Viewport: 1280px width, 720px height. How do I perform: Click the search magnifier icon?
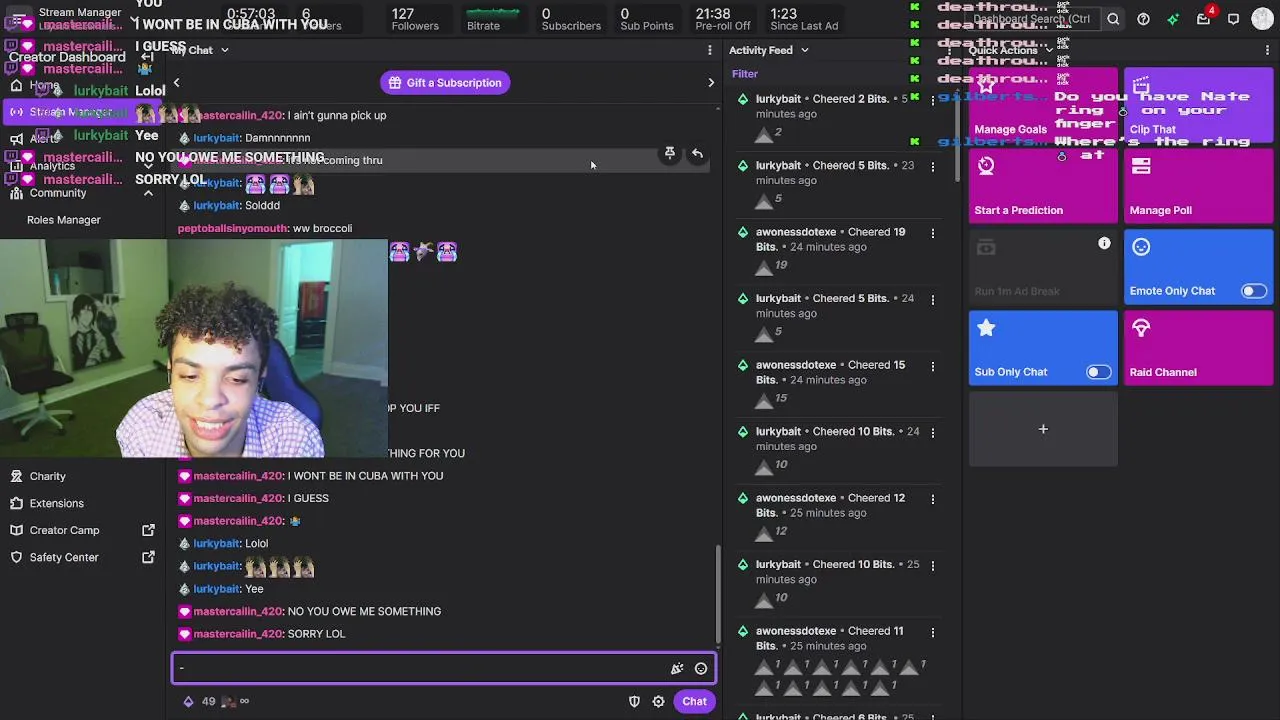point(1112,19)
